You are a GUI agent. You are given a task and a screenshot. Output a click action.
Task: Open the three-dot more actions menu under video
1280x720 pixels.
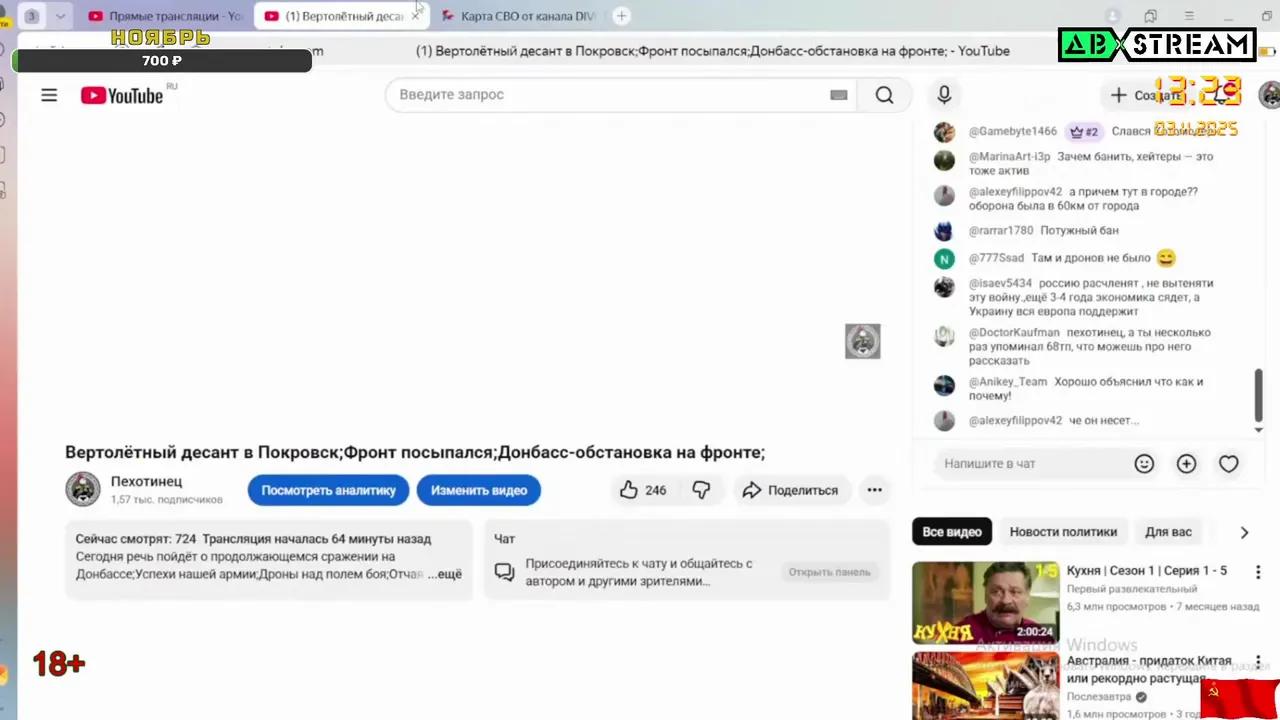click(874, 490)
